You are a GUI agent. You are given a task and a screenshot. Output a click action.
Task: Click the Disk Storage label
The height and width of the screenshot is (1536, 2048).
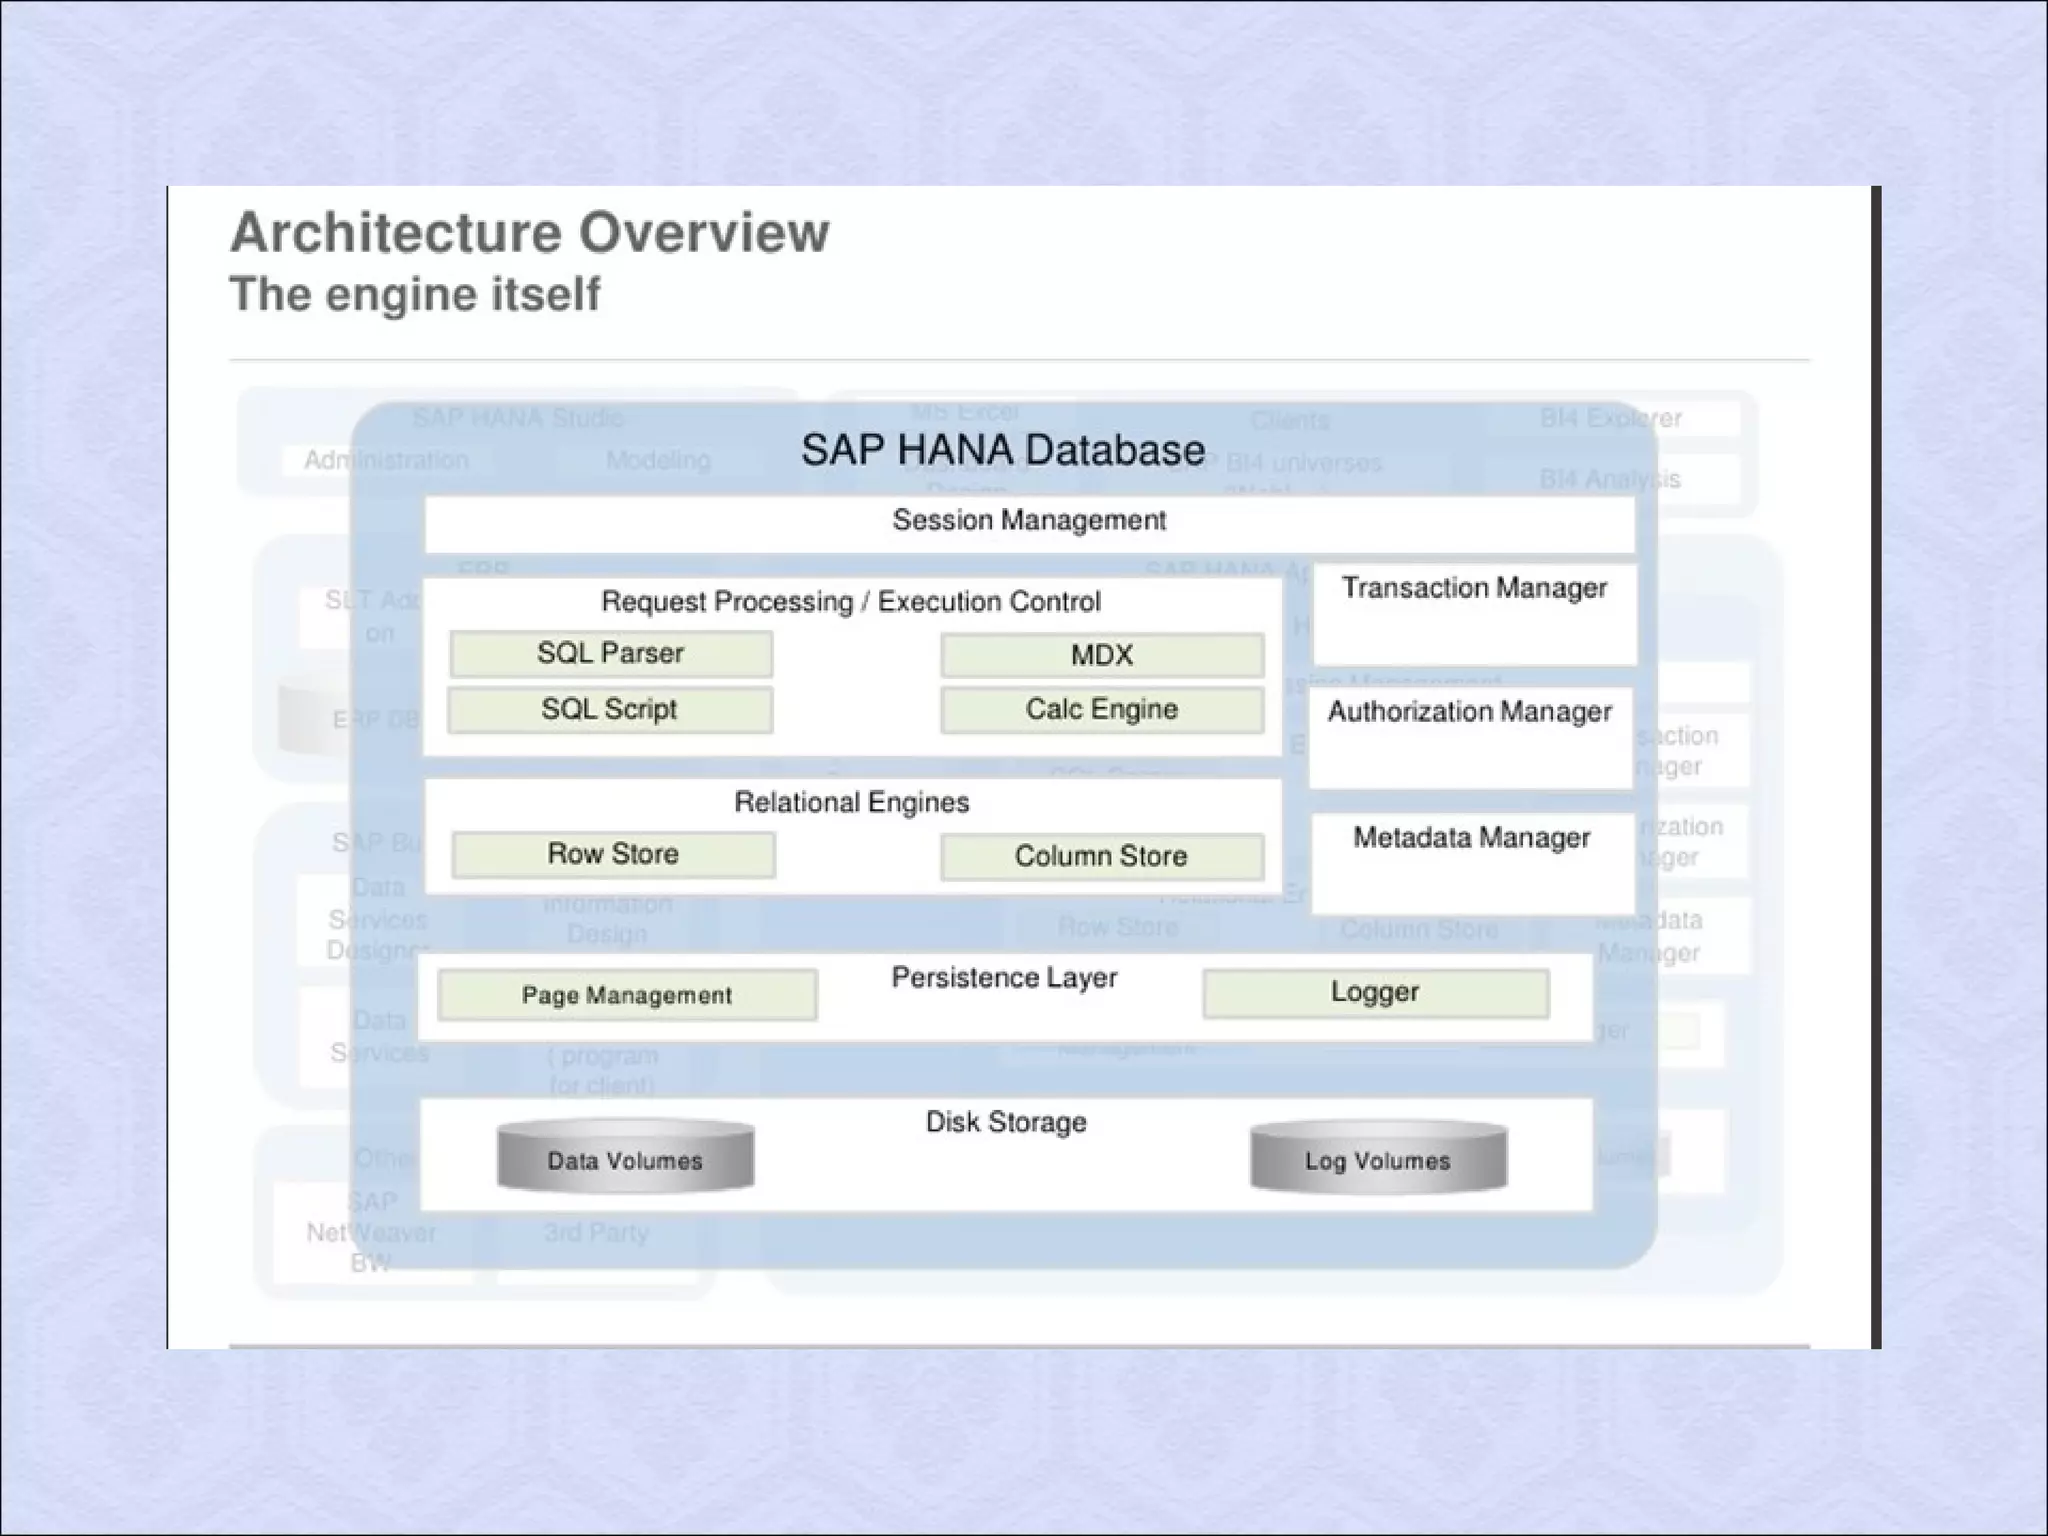click(x=1006, y=1122)
